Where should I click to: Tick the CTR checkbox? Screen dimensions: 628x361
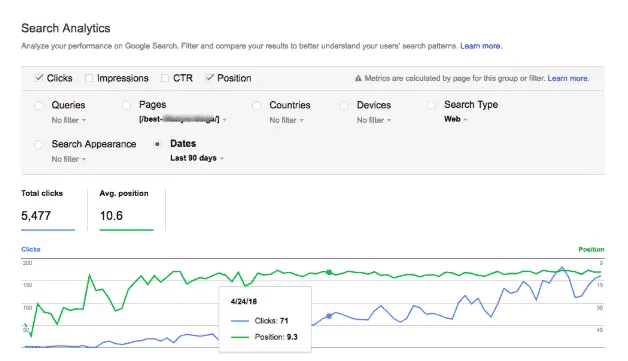pos(165,78)
